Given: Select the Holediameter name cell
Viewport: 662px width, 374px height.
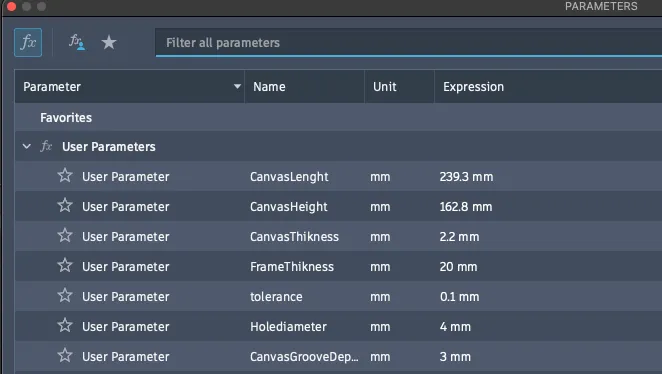Looking at the screenshot, I should 288,326.
